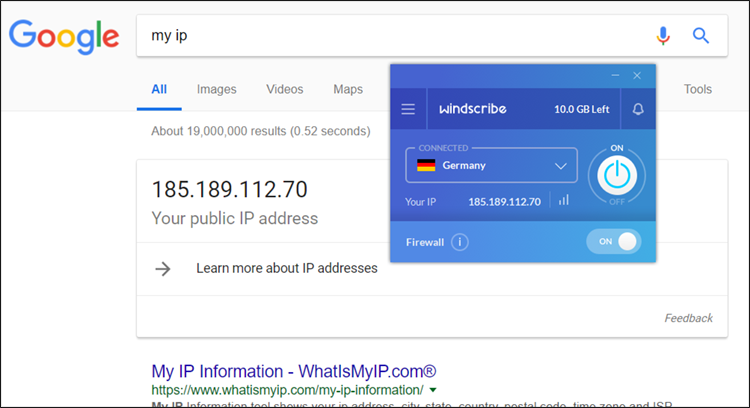Open Learn more about IP addresses
Image resolution: width=750 pixels, height=408 pixels.
287,268
